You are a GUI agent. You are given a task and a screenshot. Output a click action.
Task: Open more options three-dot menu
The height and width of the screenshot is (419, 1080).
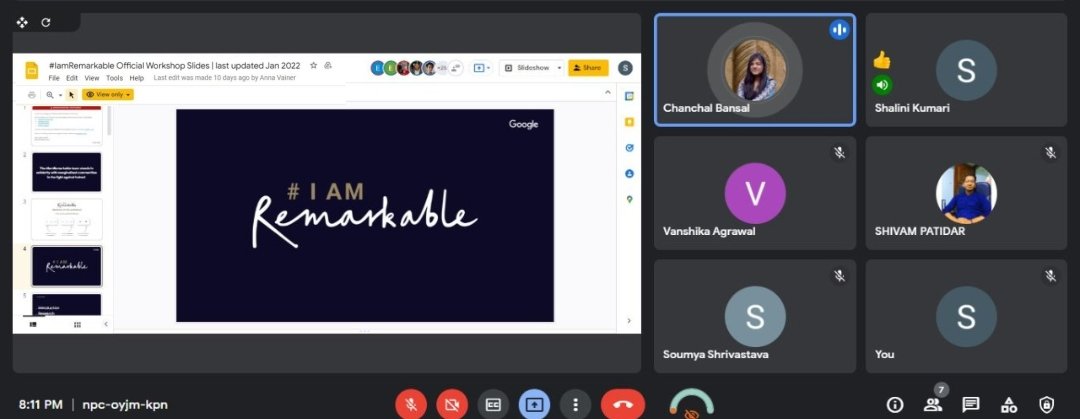tap(575, 405)
